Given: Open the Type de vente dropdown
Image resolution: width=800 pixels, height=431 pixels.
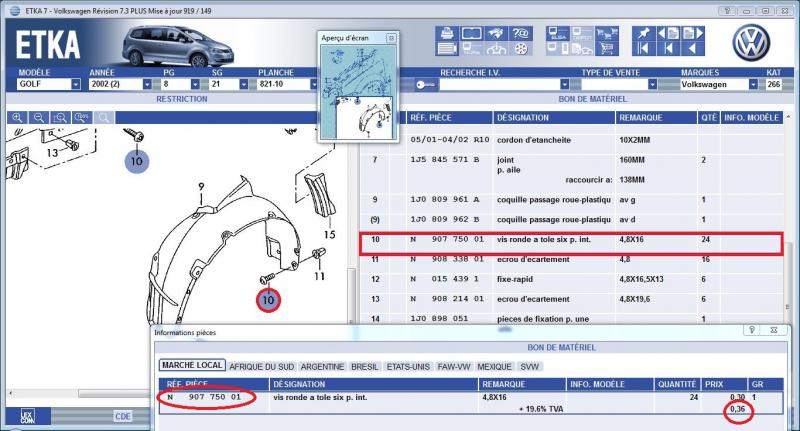Looking at the screenshot, I should point(652,84).
